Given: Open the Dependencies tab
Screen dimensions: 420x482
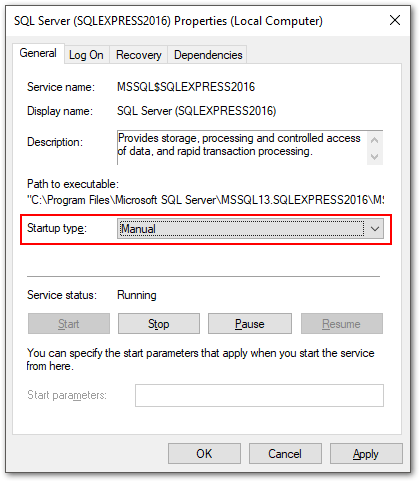Looking at the screenshot, I should [208, 55].
